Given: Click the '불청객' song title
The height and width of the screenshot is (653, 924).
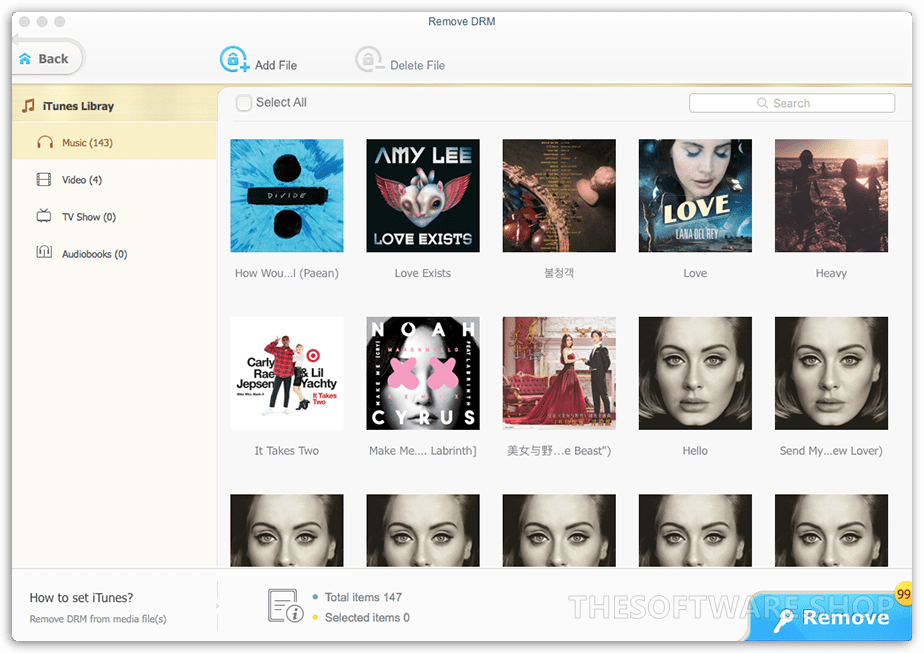Looking at the screenshot, I should pos(559,273).
